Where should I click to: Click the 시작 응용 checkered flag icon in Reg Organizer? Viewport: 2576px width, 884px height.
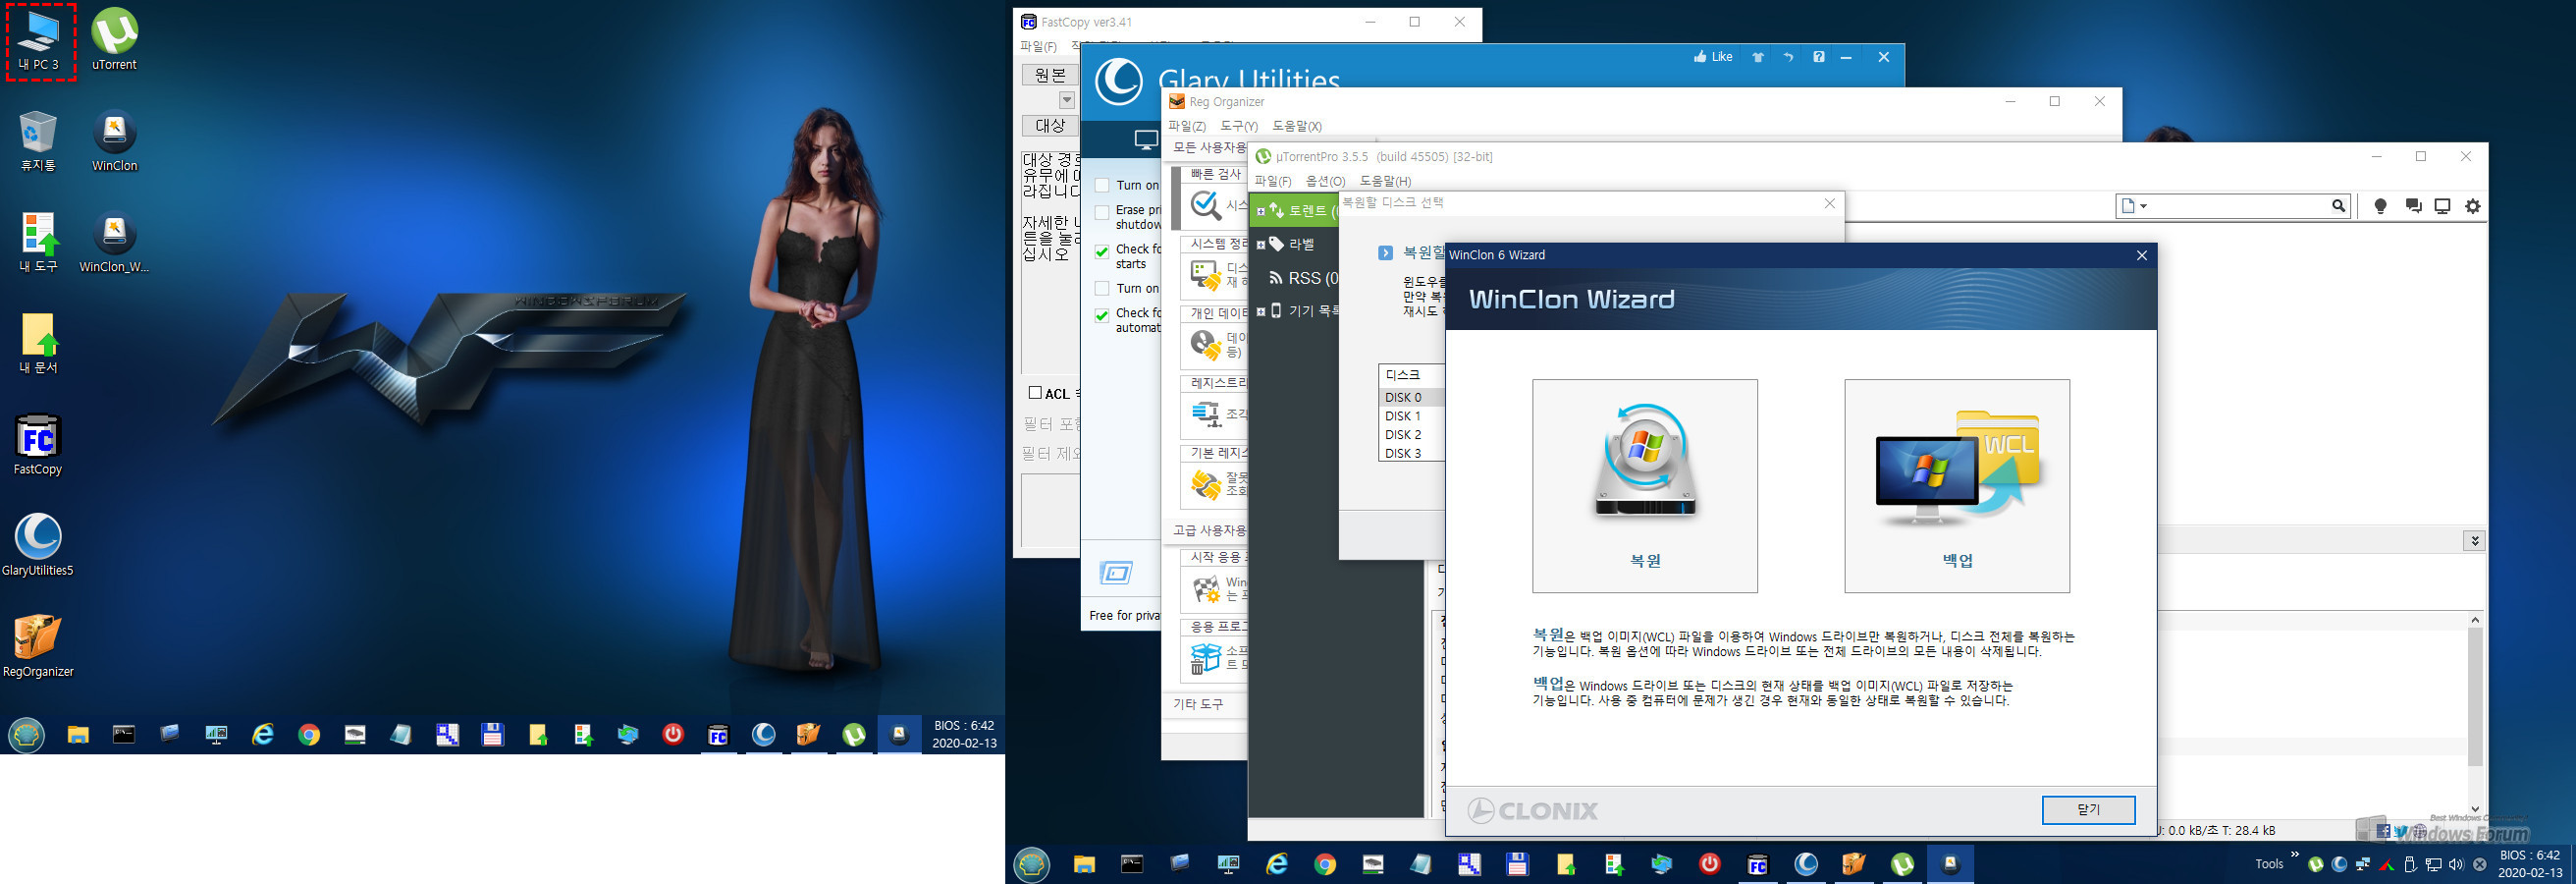click(x=1206, y=589)
